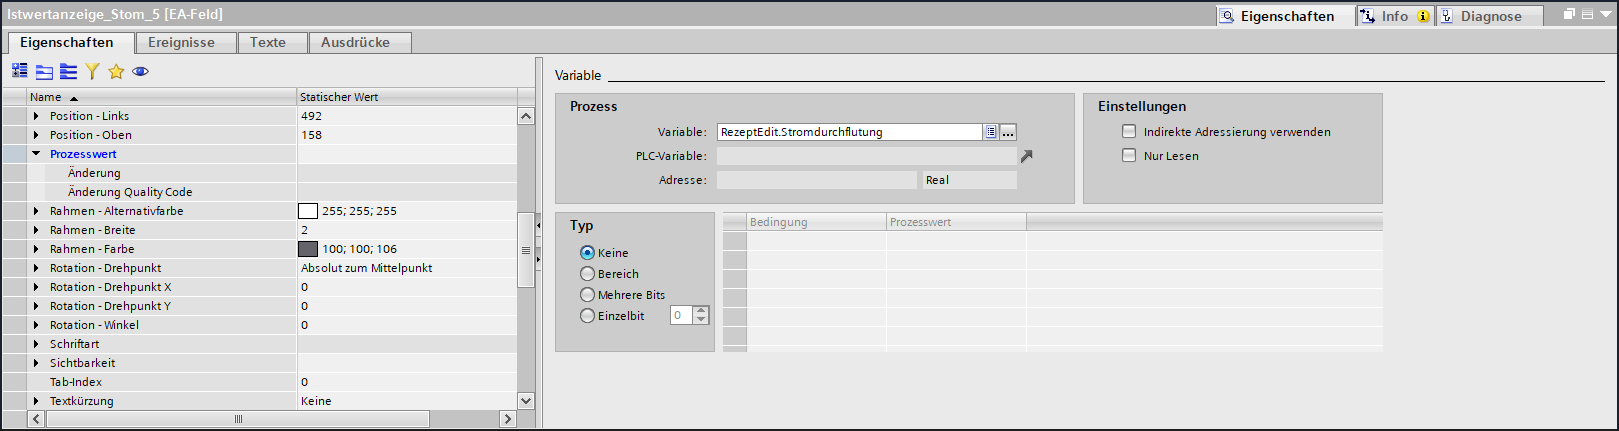Select the Keine radio button
The height and width of the screenshot is (431, 1619).
point(587,253)
